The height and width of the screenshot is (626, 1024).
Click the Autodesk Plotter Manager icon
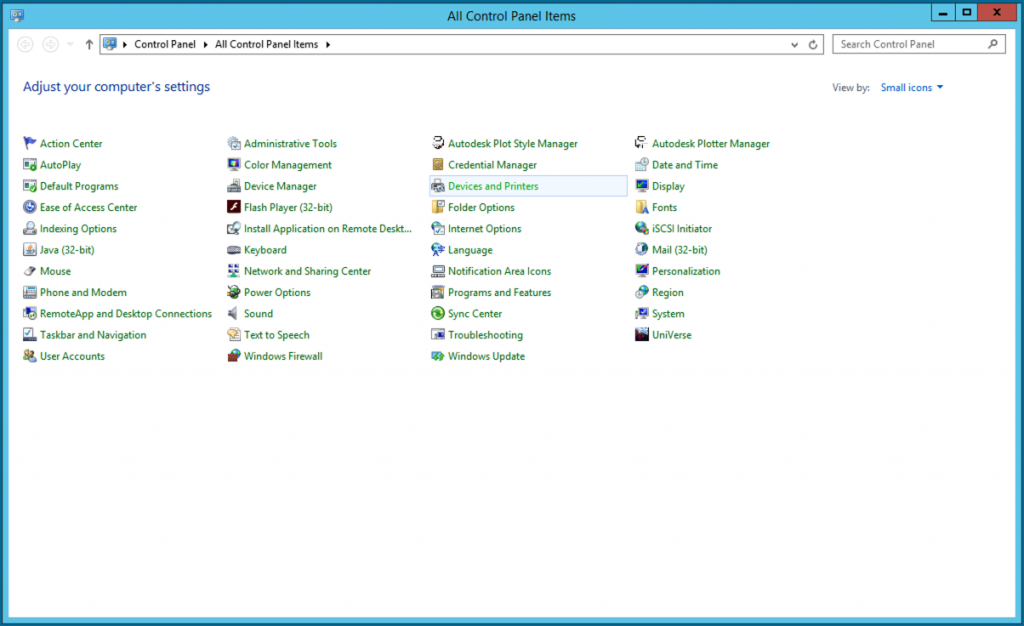click(642, 144)
